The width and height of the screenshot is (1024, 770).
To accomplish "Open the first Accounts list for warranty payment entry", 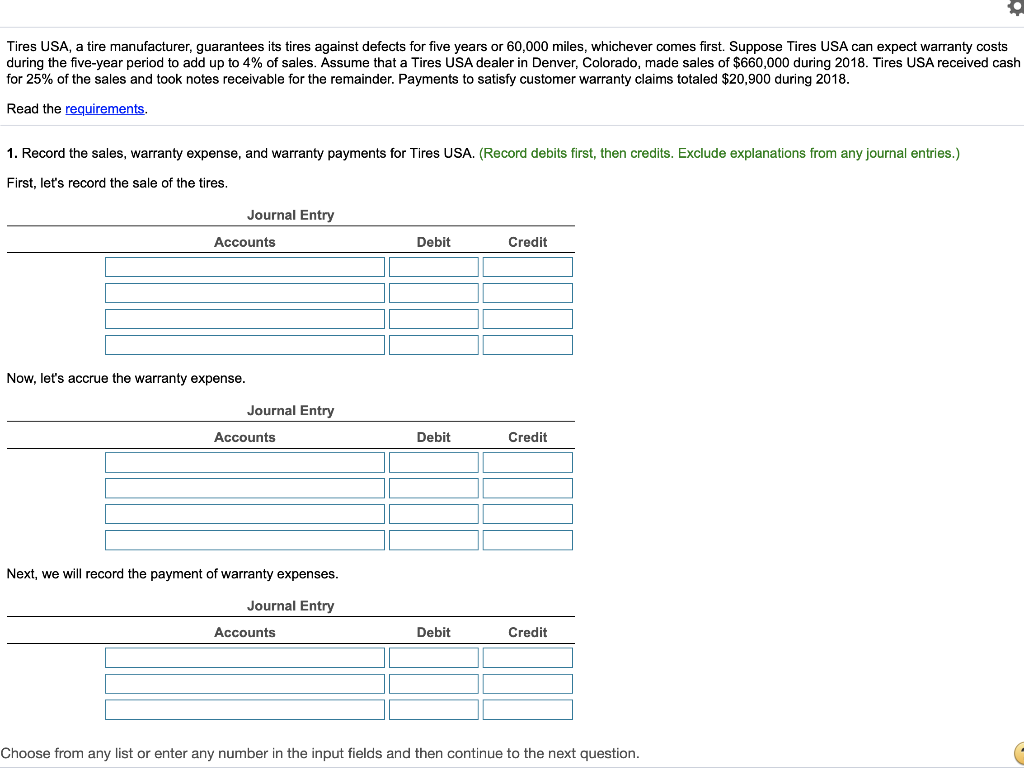I will point(244,657).
